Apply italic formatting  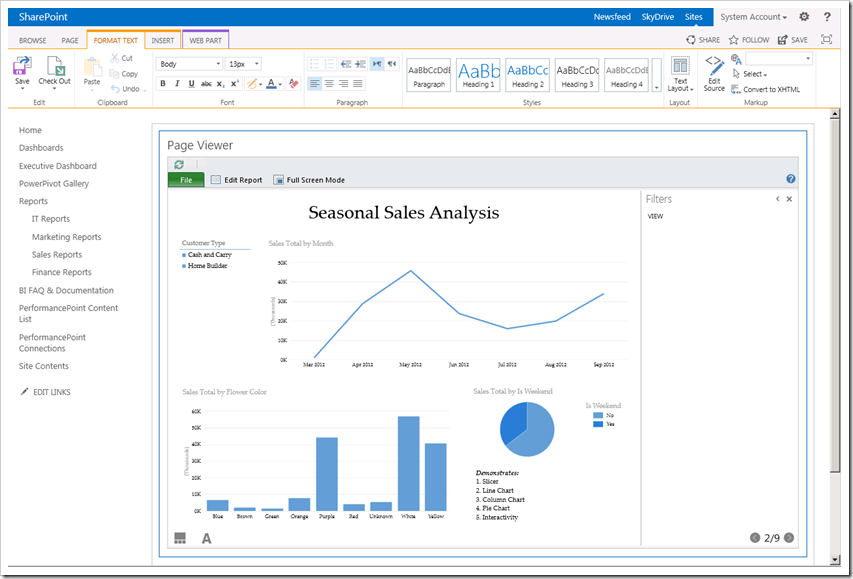[x=178, y=84]
